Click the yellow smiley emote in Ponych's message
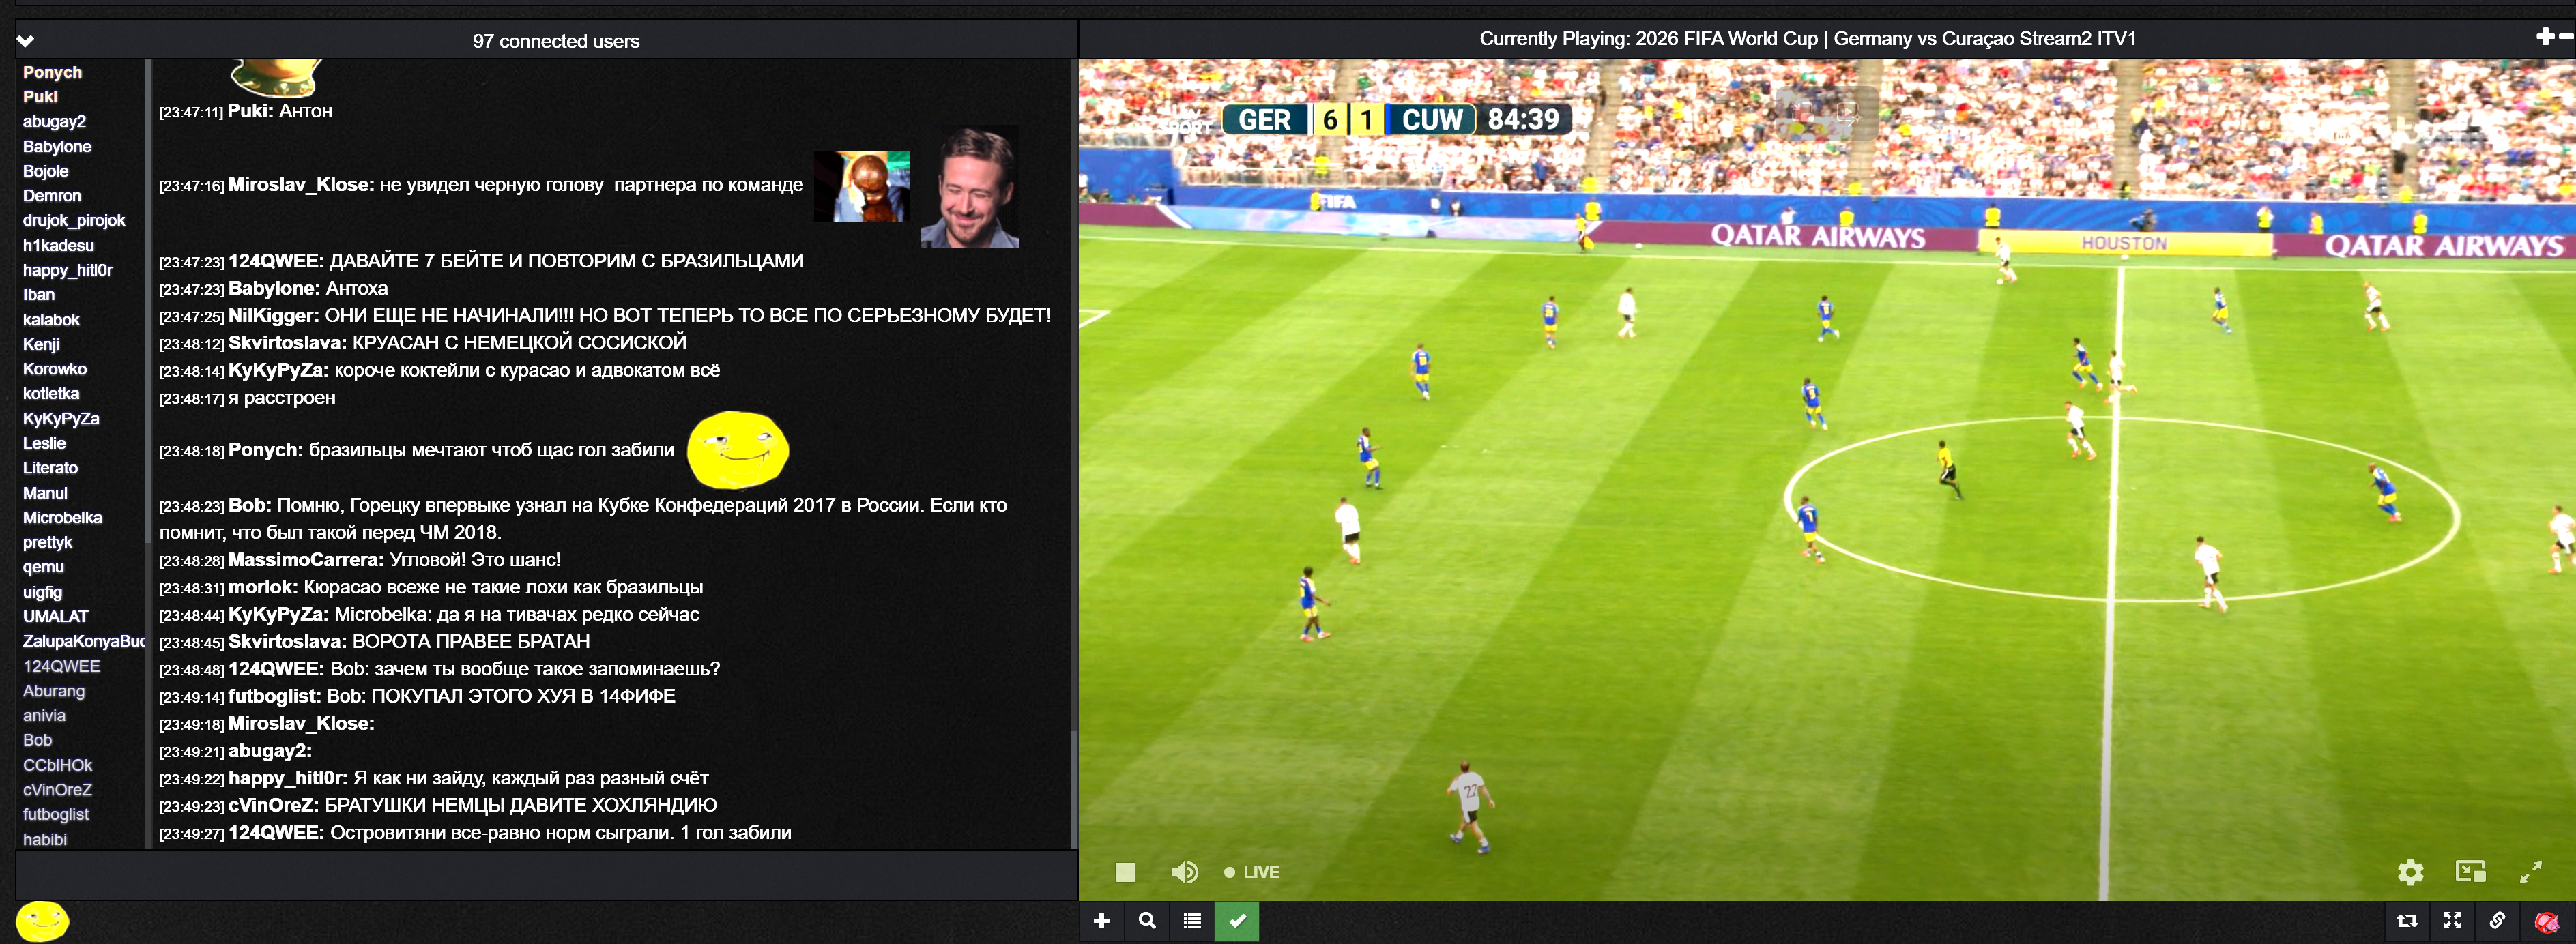The image size is (2576, 944). tap(739, 450)
